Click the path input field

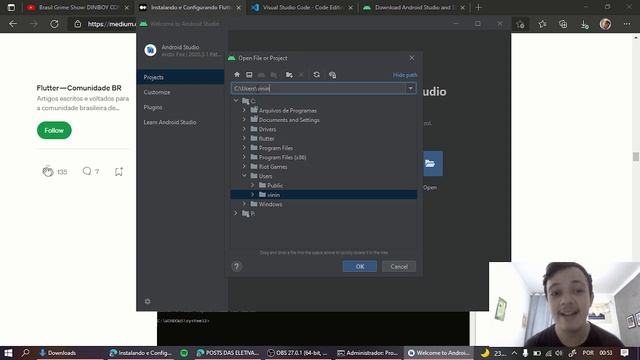click(x=319, y=88)
